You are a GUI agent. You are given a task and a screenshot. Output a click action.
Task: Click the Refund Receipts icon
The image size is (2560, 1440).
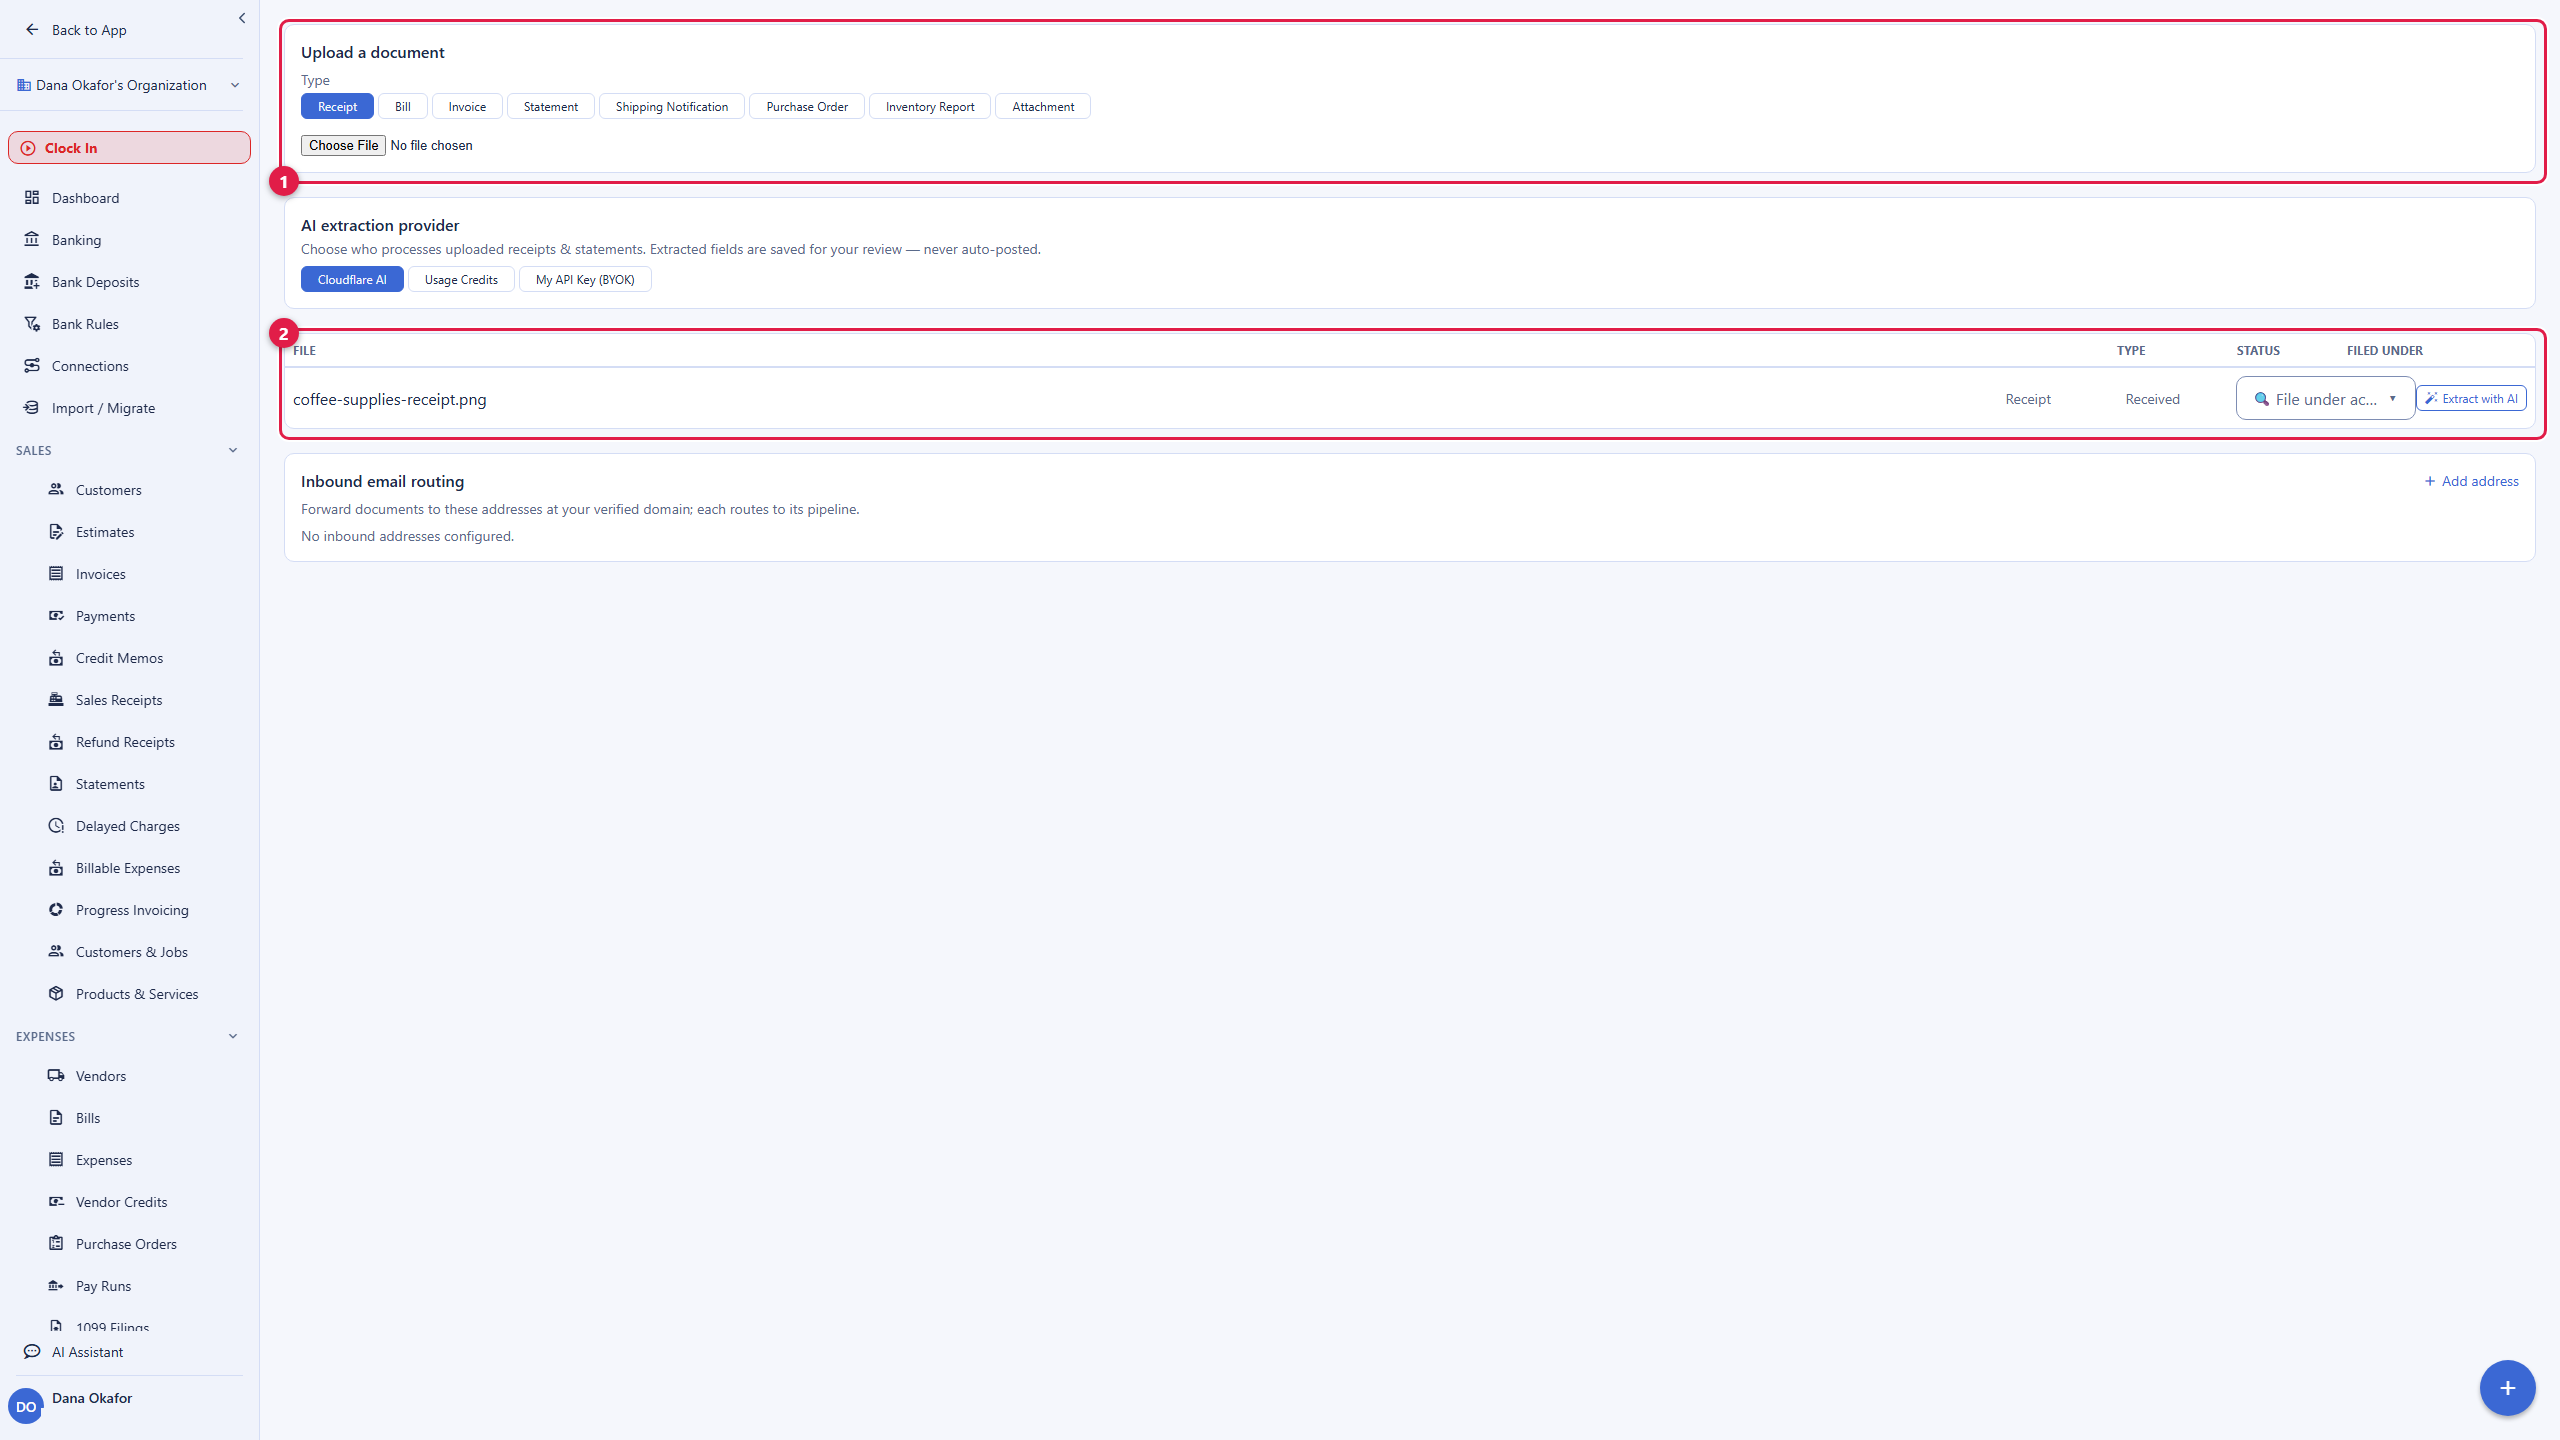click(x=56, y=742)
